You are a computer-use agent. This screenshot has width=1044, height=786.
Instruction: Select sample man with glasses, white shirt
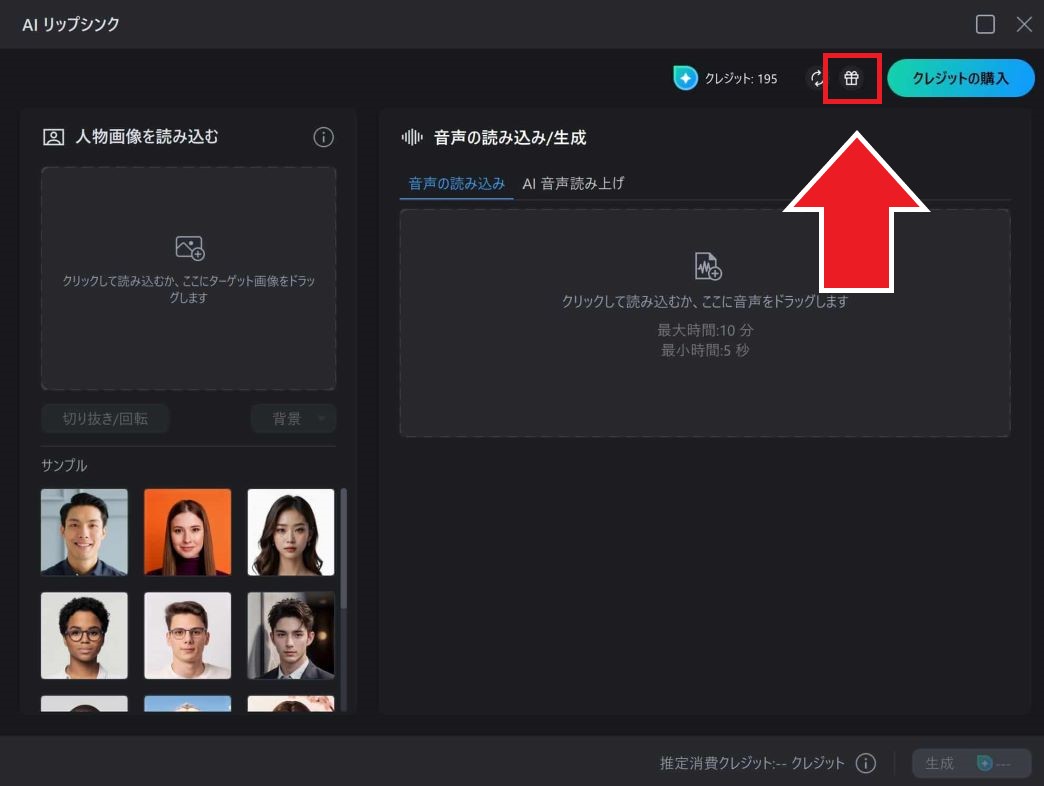(x=188, y=636)
